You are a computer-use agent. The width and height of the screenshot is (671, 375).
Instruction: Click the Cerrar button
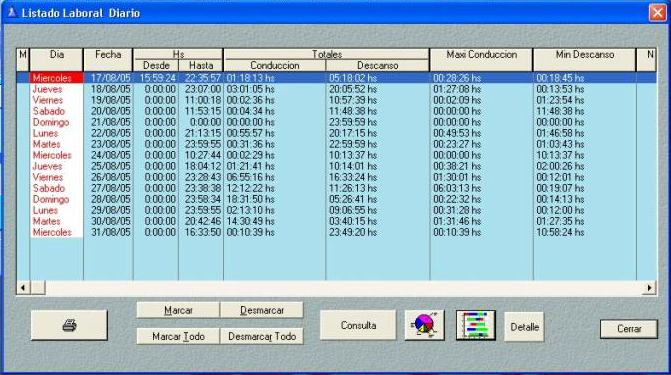coord(629,329)
